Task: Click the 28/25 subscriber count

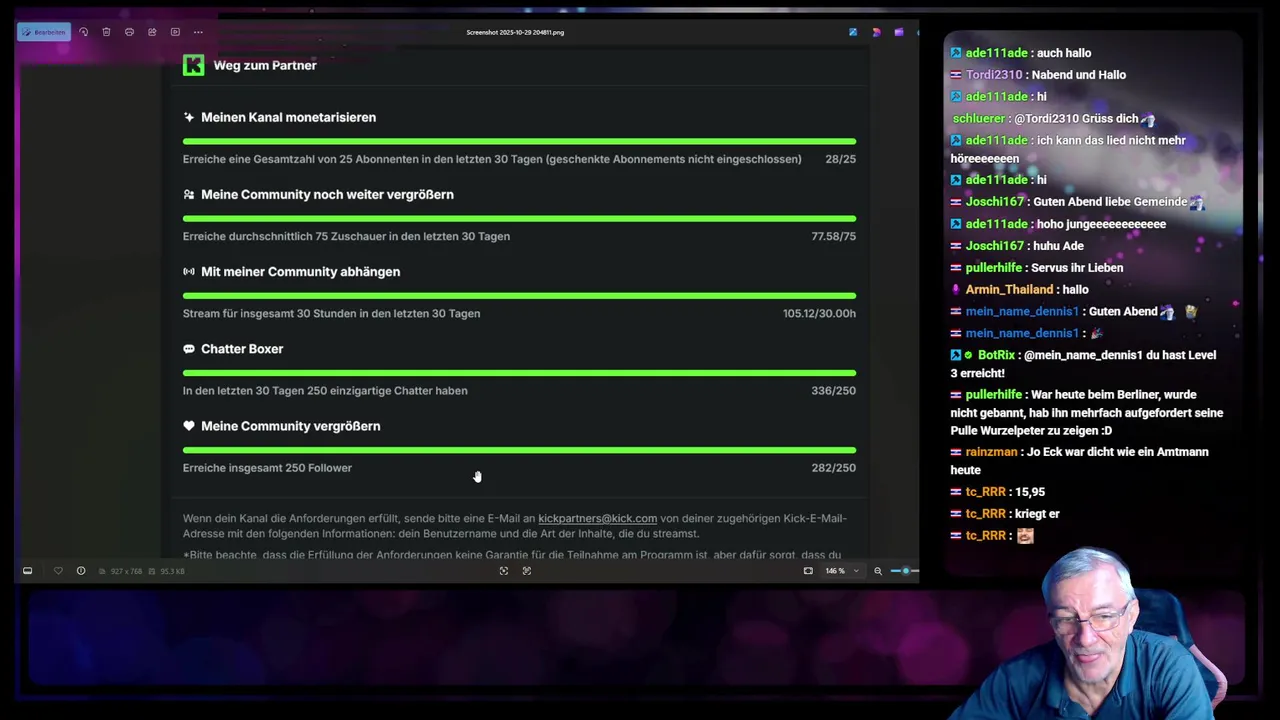Action: [x=840, y=159]
